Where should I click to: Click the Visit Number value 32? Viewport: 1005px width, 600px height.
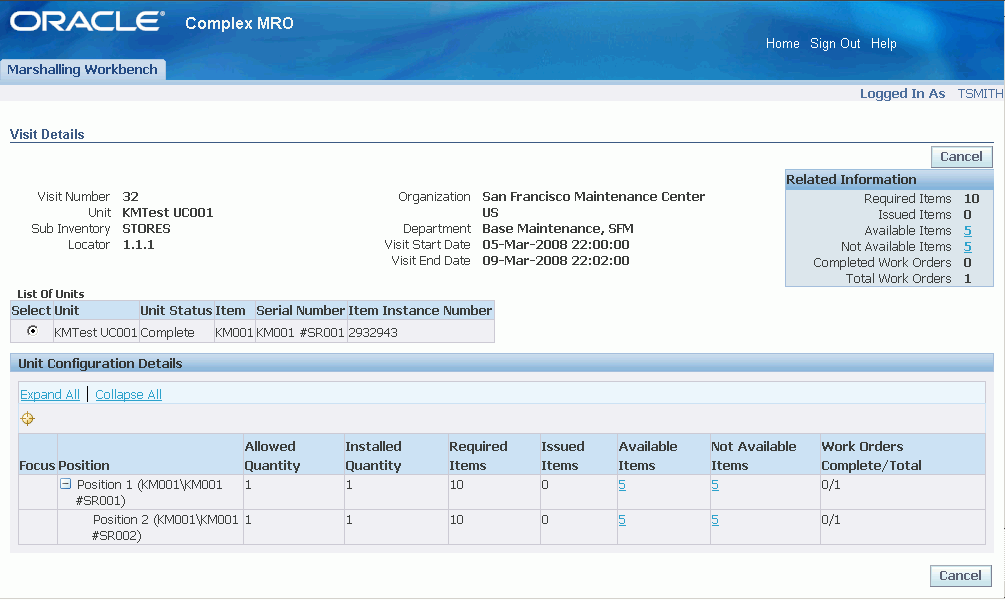click(x=130, y=196)
